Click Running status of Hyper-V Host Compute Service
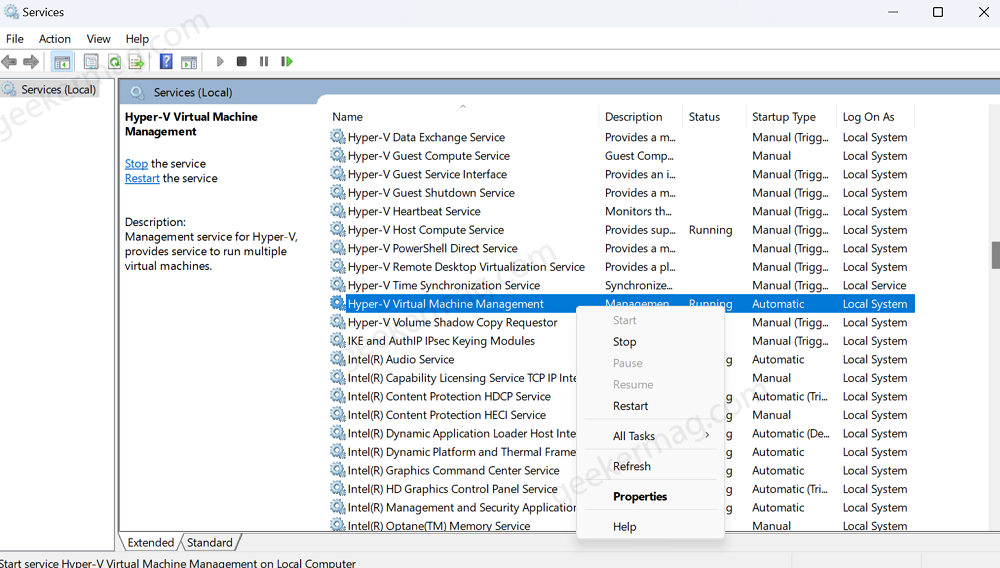The height and width of the screenshot is (568, 1000). tap(710, 229)
